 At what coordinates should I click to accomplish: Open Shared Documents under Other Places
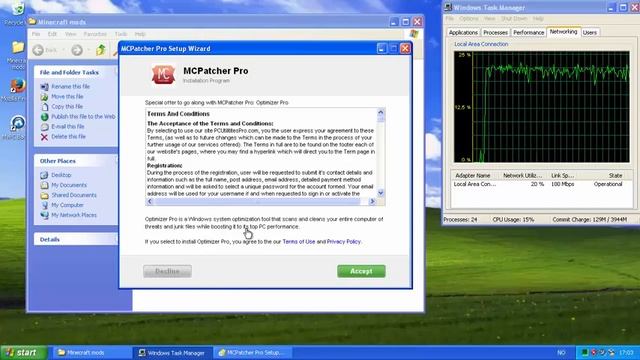click(74, 195)
